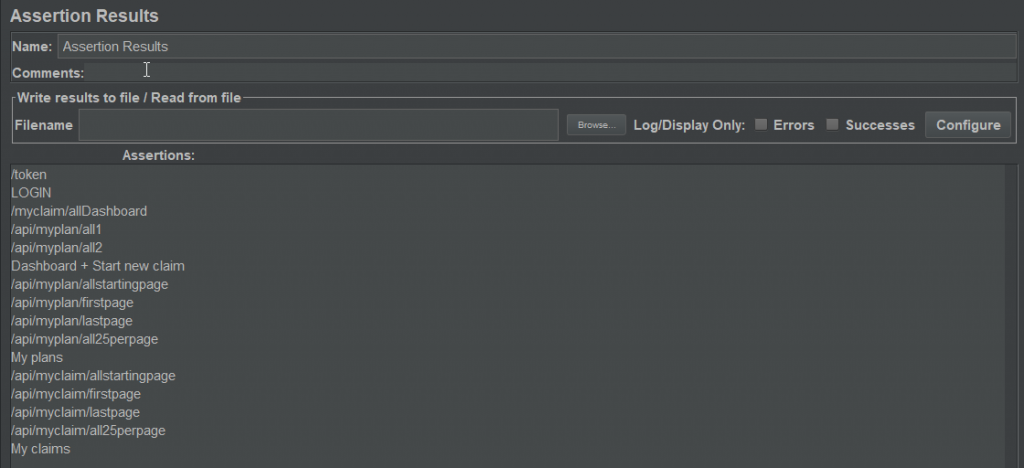Select /api/myclaim/lastpage entry
The image size is (1024, 468).
click(x=76, y=413)
